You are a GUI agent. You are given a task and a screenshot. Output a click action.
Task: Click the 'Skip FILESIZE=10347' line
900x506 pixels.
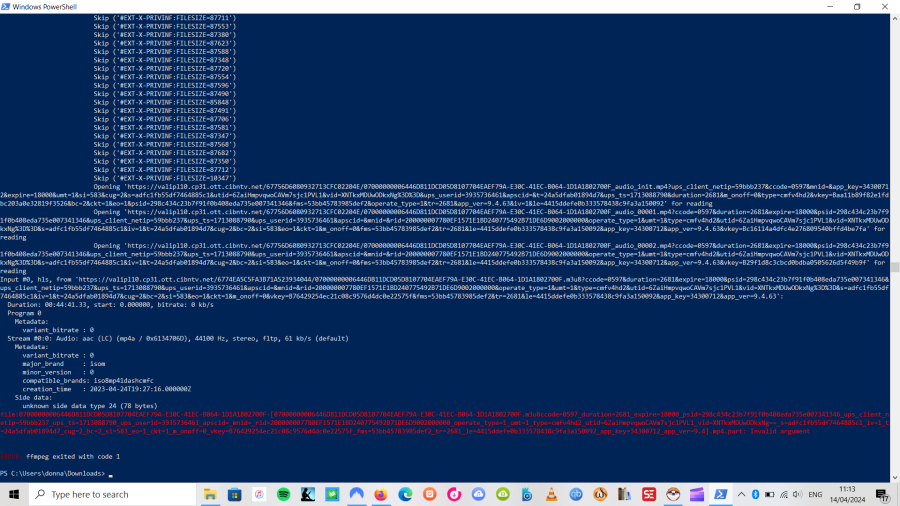pyautogui.click(x=165, y=178)
